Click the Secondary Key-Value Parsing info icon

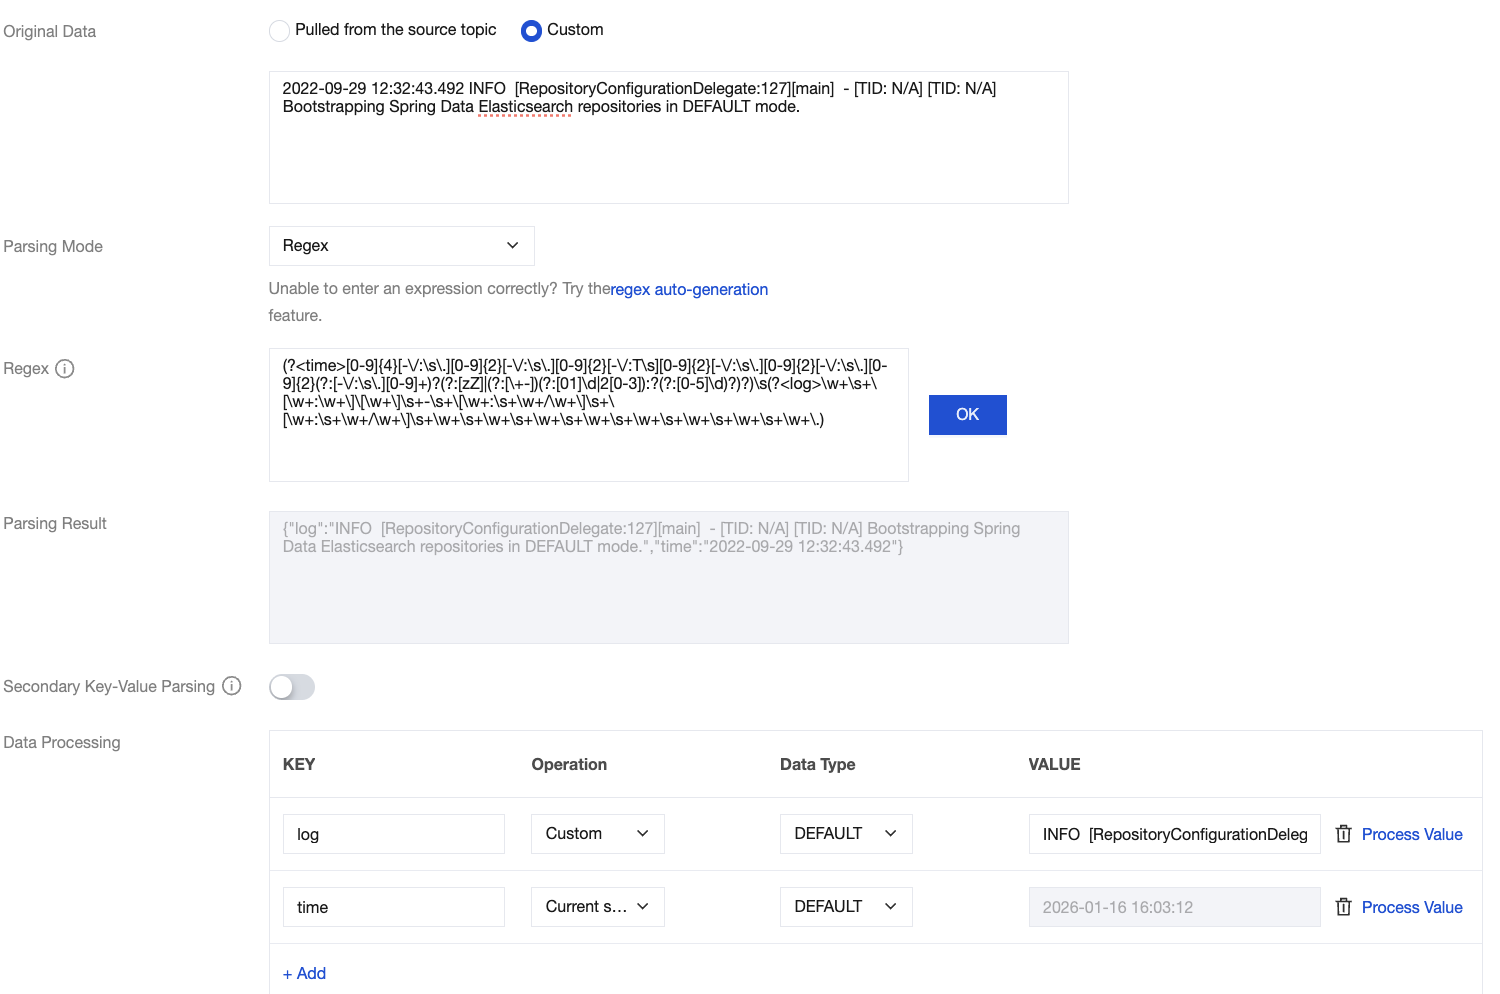[232, 686]
